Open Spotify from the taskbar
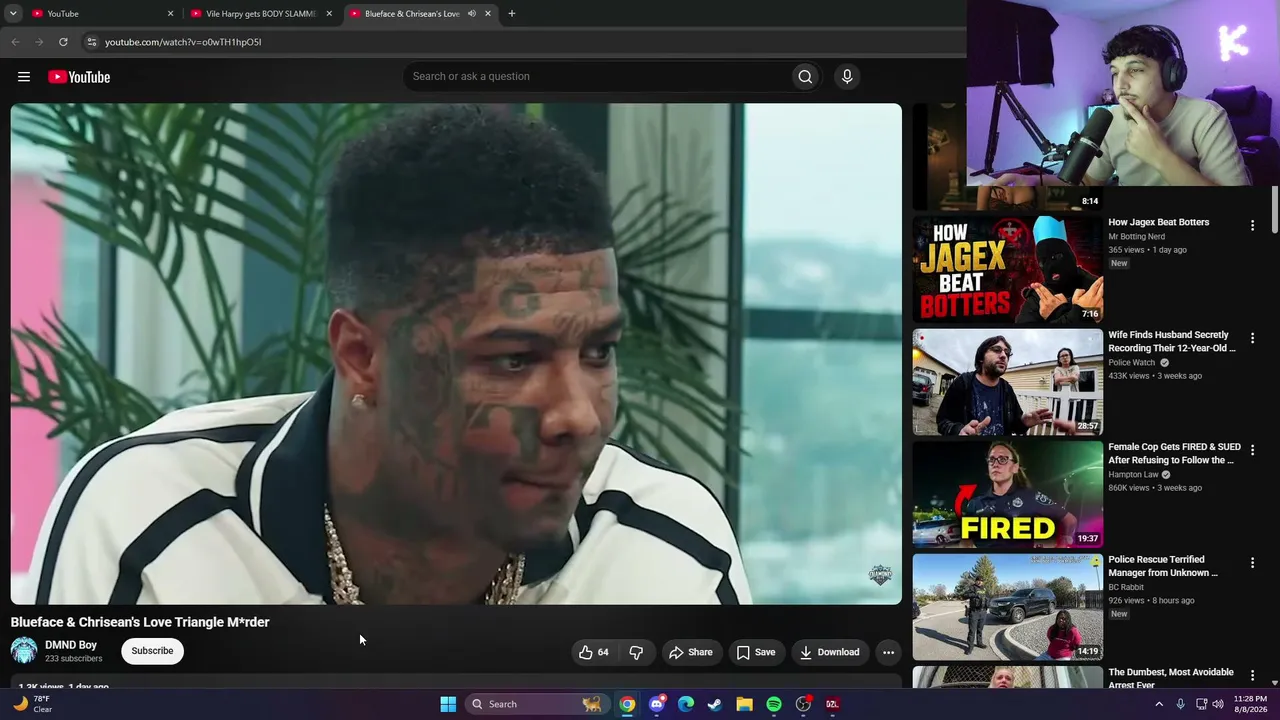 pos(774,704)
